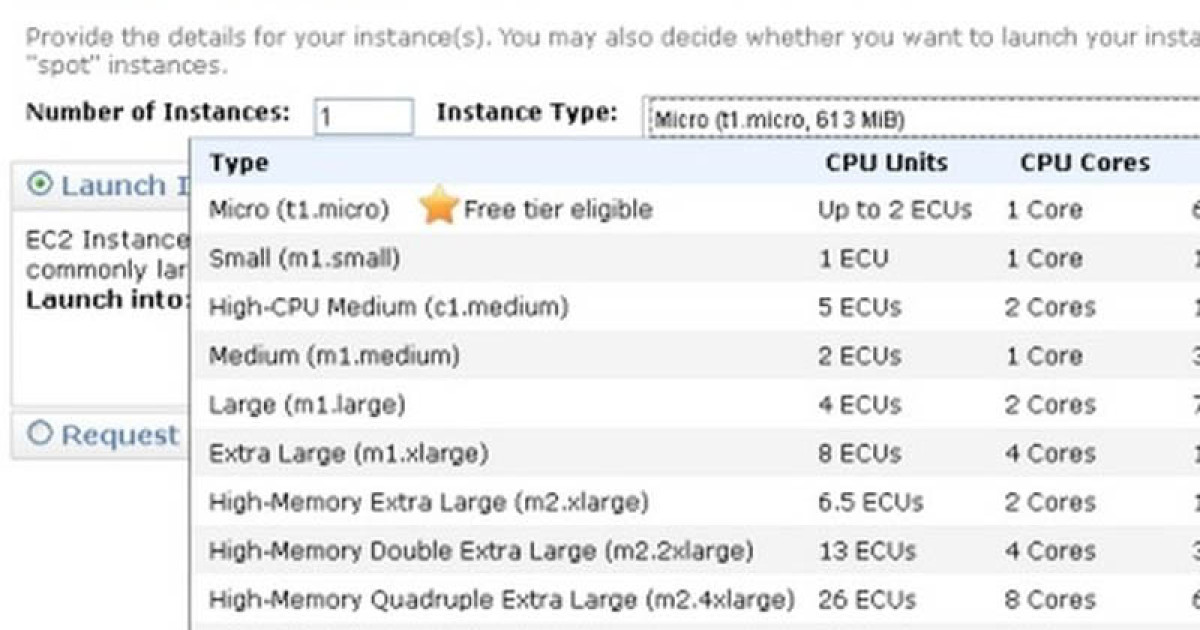
Task: Choose Small (m1.small) instance type
Action: 304,259
